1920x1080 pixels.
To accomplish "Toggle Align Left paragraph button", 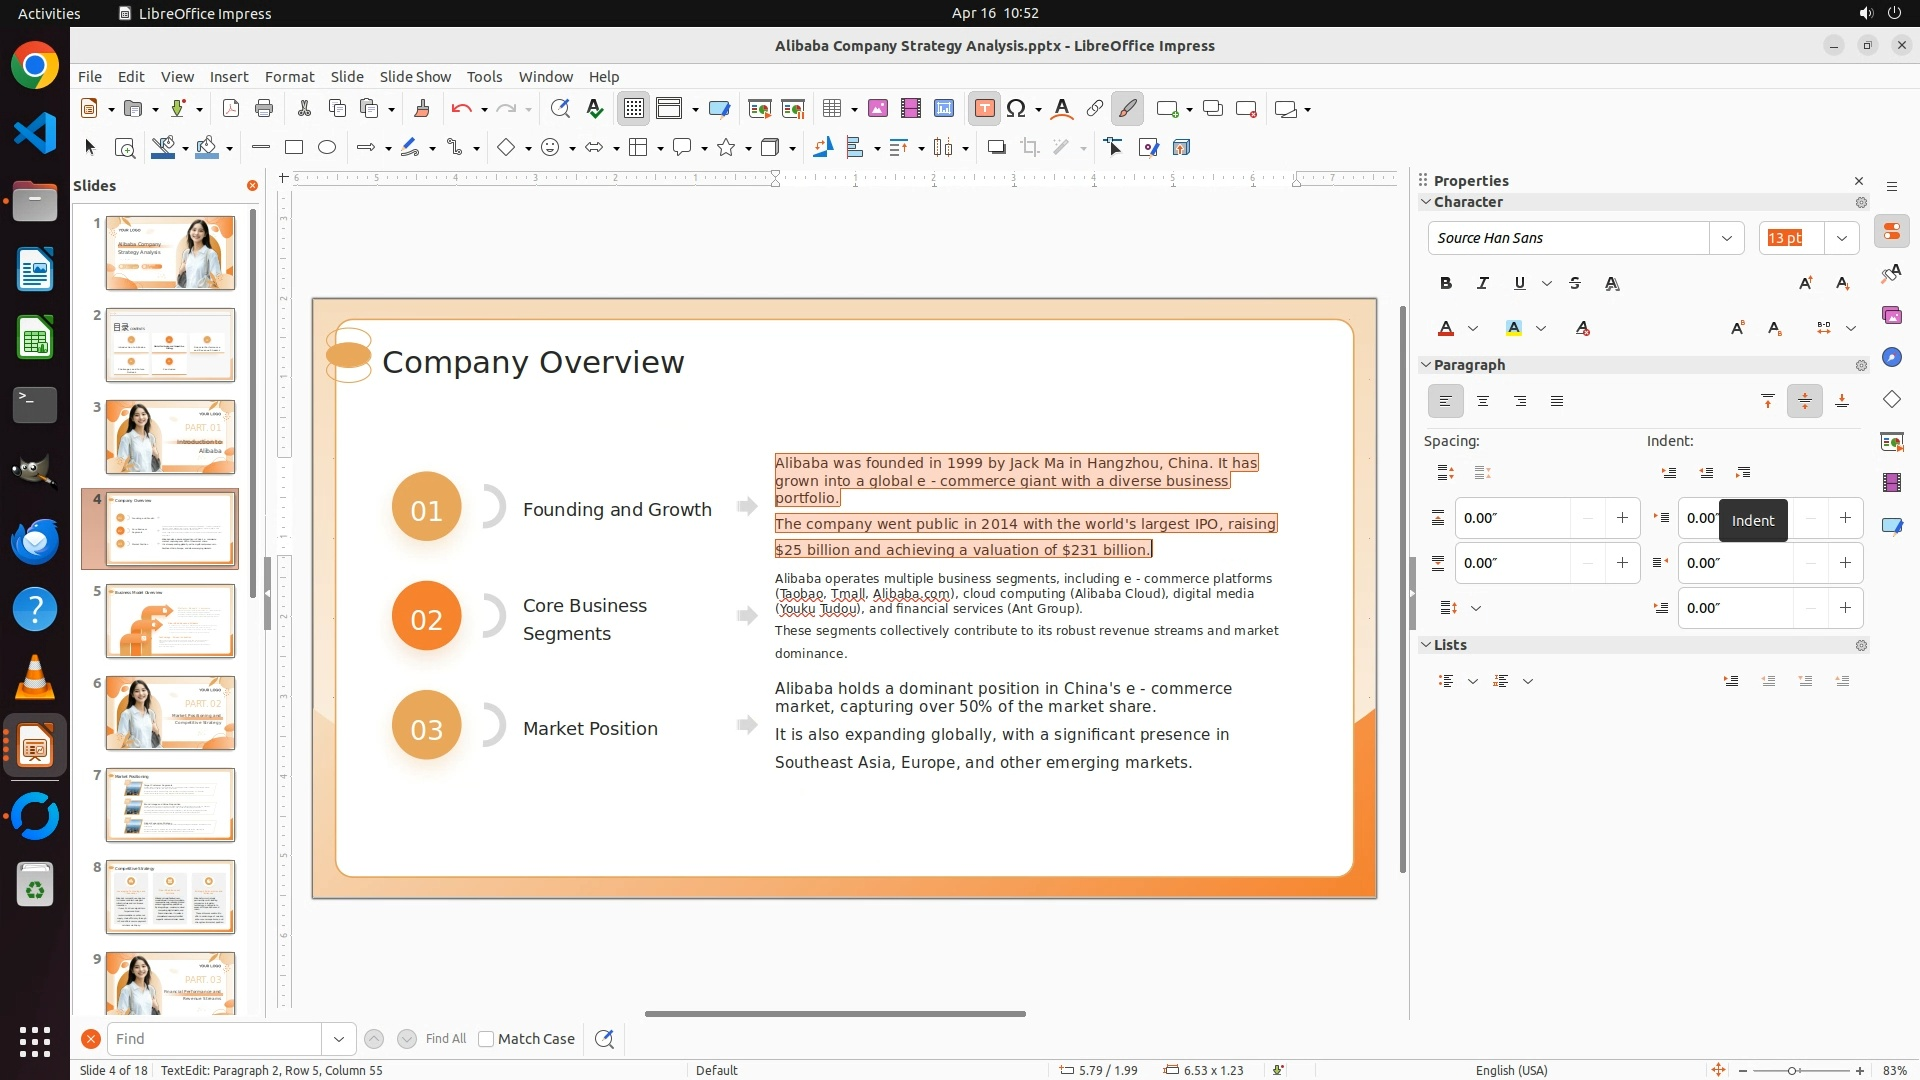I will (1445, 401).
